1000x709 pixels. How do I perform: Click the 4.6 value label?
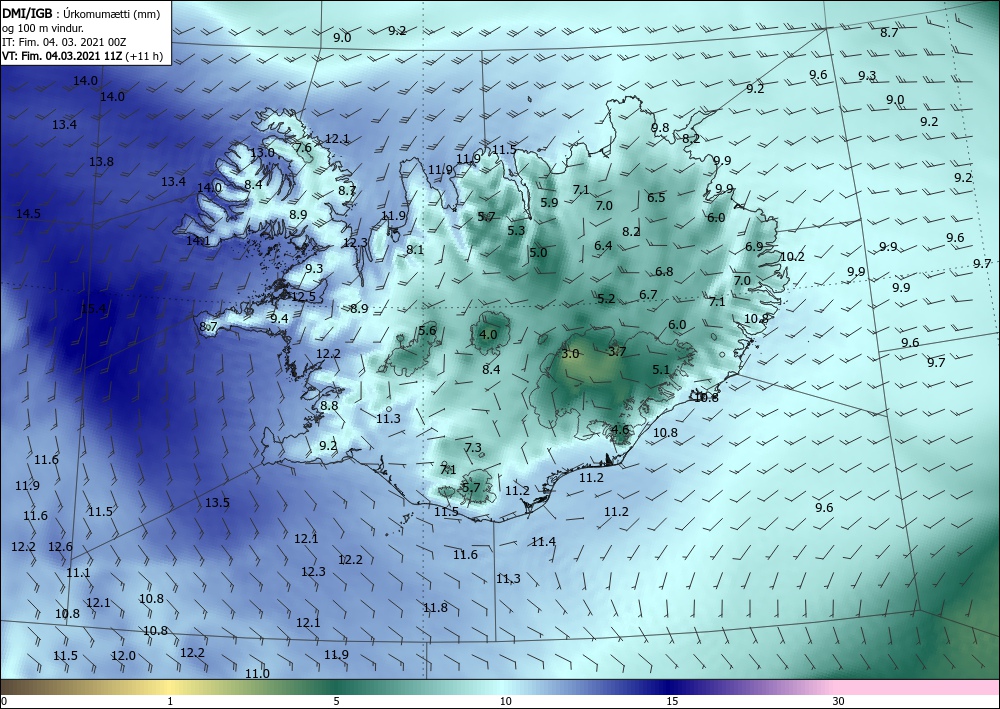tap(620, 430)
